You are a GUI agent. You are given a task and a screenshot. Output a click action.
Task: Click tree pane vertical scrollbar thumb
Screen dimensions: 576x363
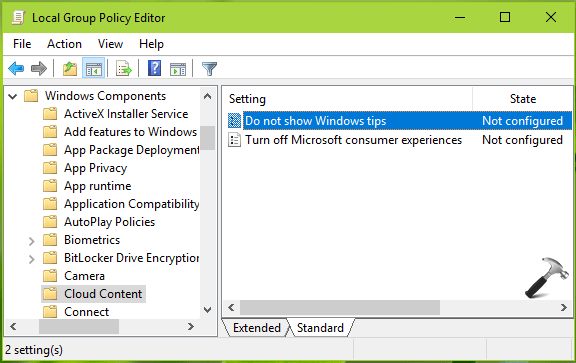(x=207, y=138)
